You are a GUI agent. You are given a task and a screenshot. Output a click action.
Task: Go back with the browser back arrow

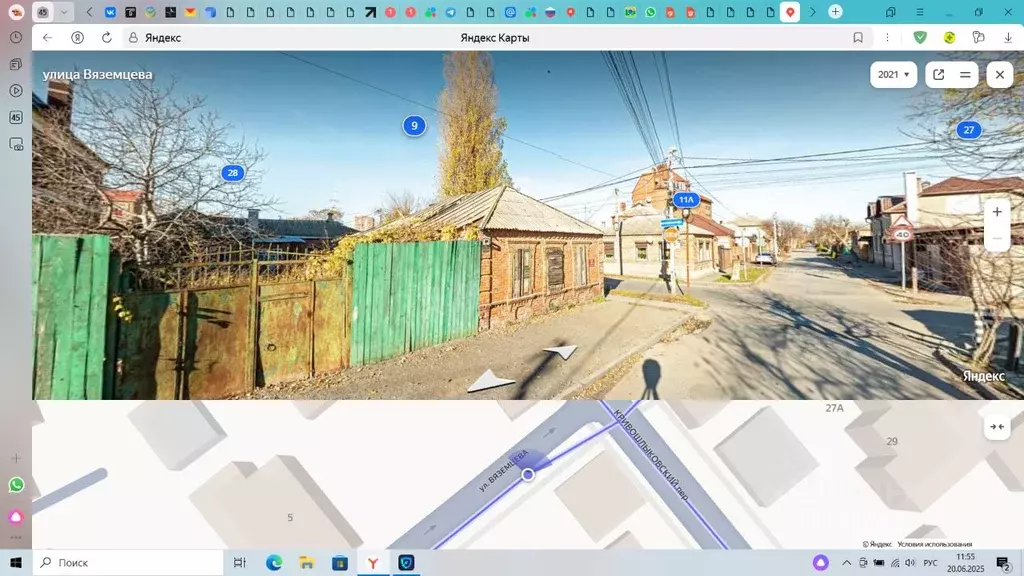(x=47, y=38)
